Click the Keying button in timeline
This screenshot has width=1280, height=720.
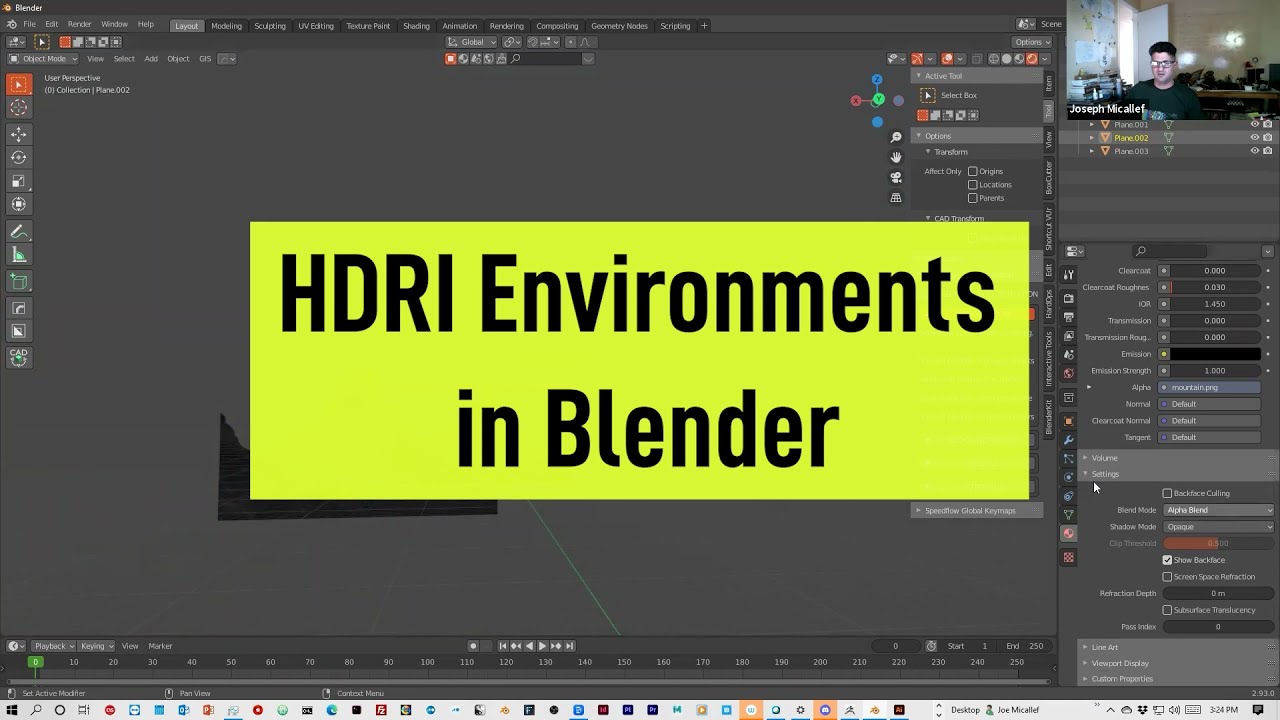[x=96, y=646]
